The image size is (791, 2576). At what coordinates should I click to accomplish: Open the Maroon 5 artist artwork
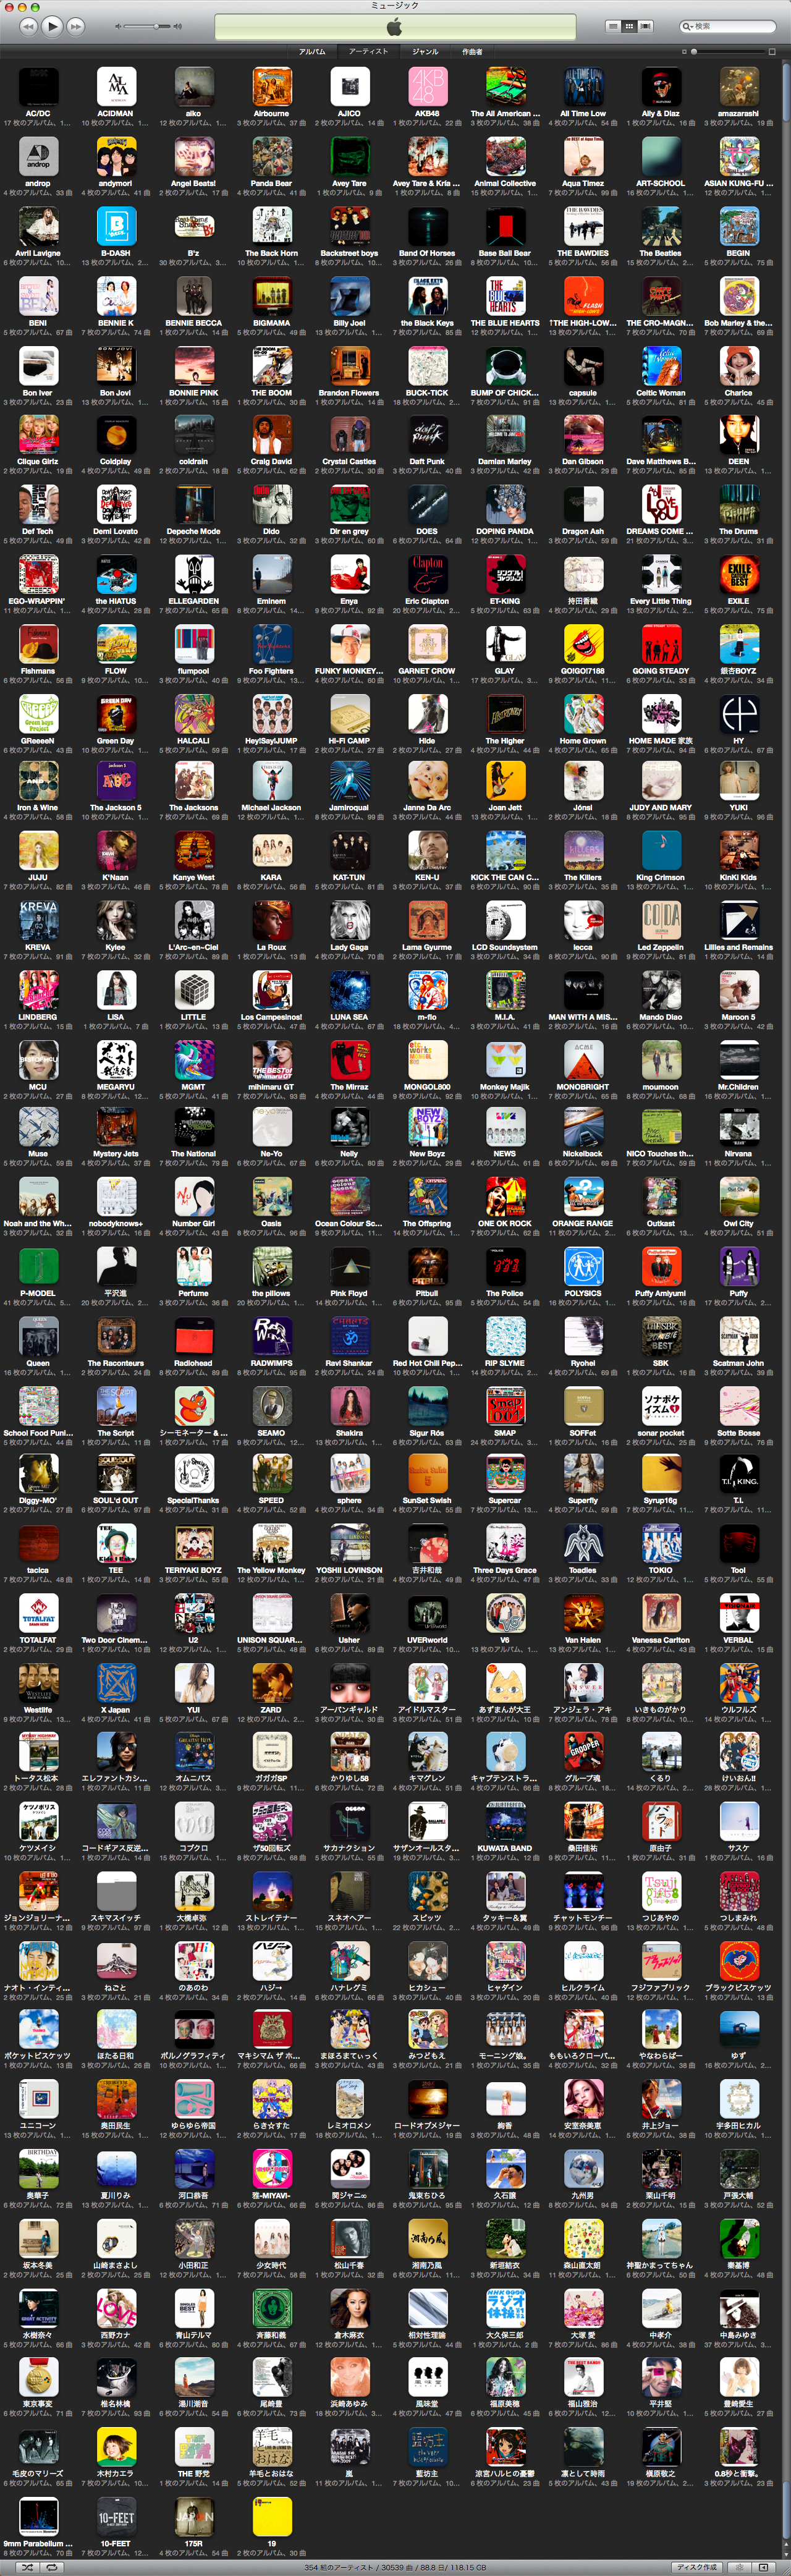pos(739,991)
